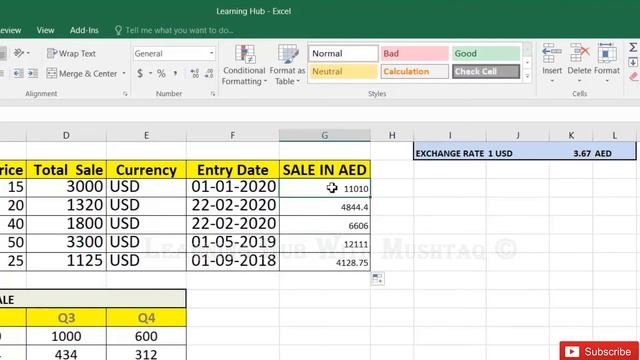Select column E header
The height and width of the screenshot is (360, 640).
click(146, 135)
